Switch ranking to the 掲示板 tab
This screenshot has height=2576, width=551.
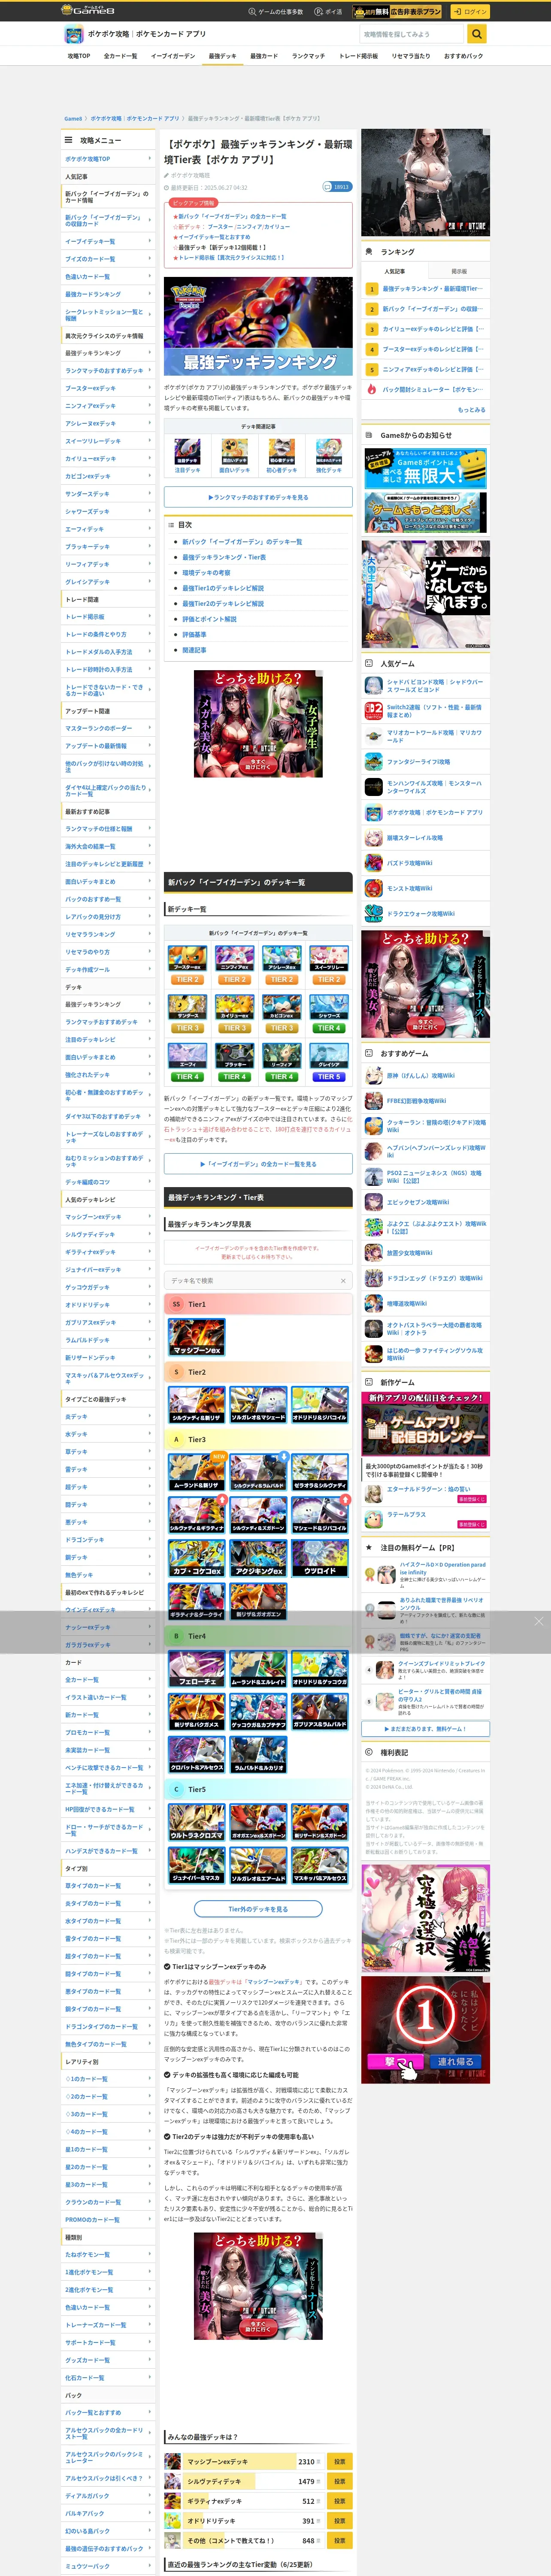pyautogui.click(x=459, y=271)
